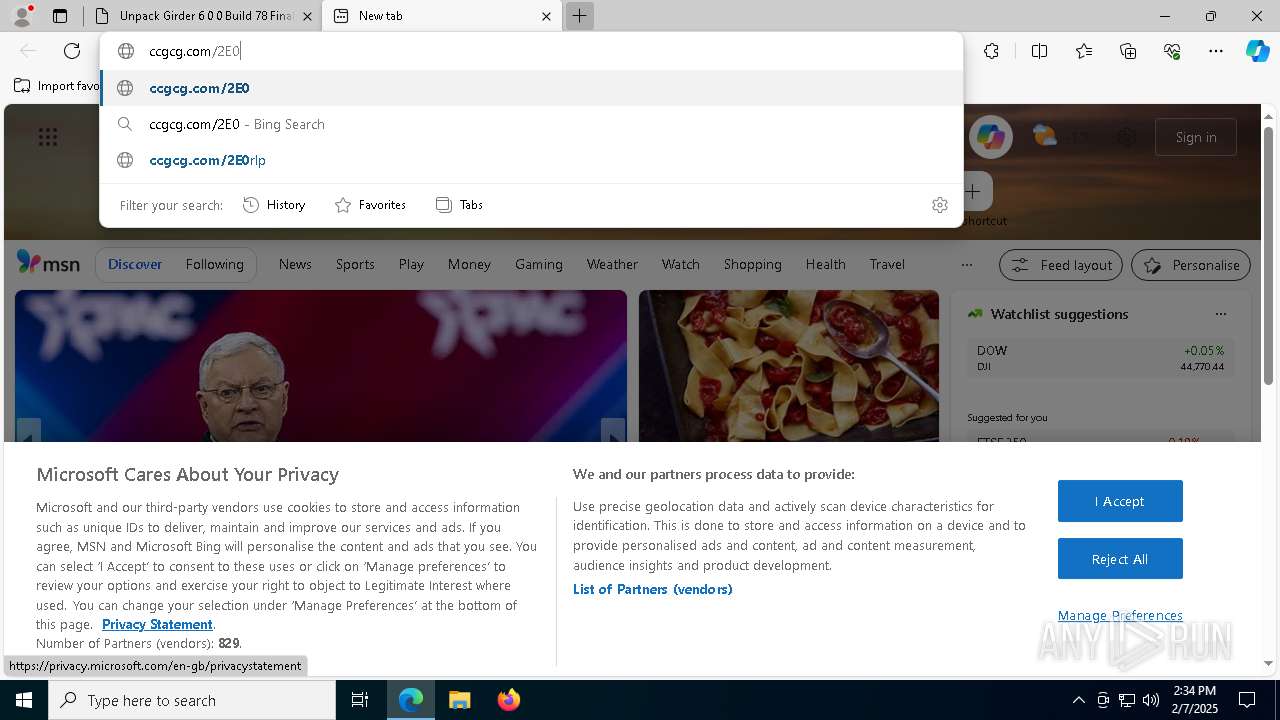The height and width of the screenshot is (720, 1280).
Task: Open Feed layout options
Action: pos(1061,265)
